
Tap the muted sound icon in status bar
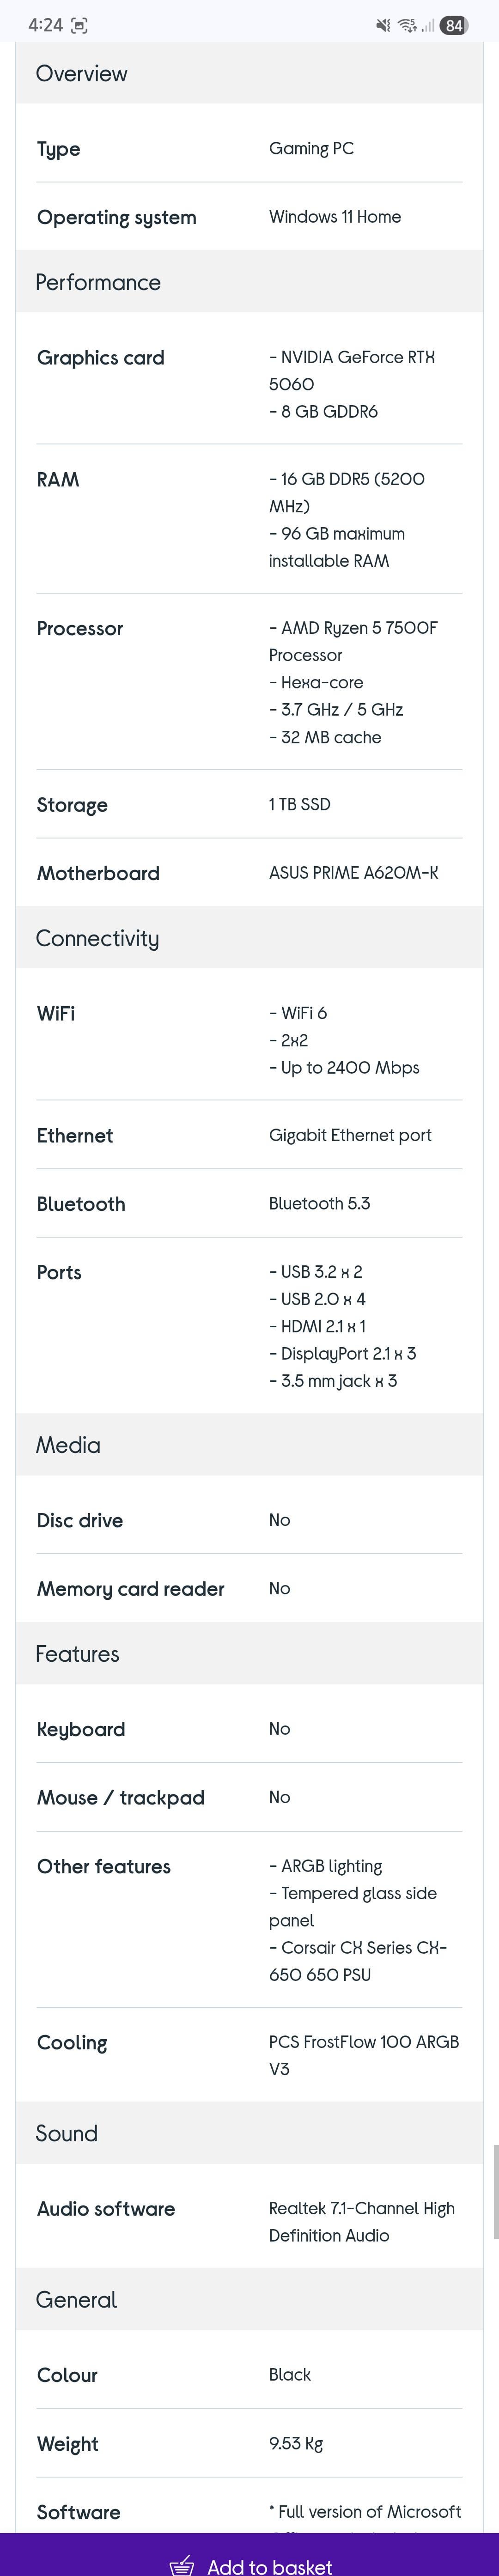click(x=383, y=26)
